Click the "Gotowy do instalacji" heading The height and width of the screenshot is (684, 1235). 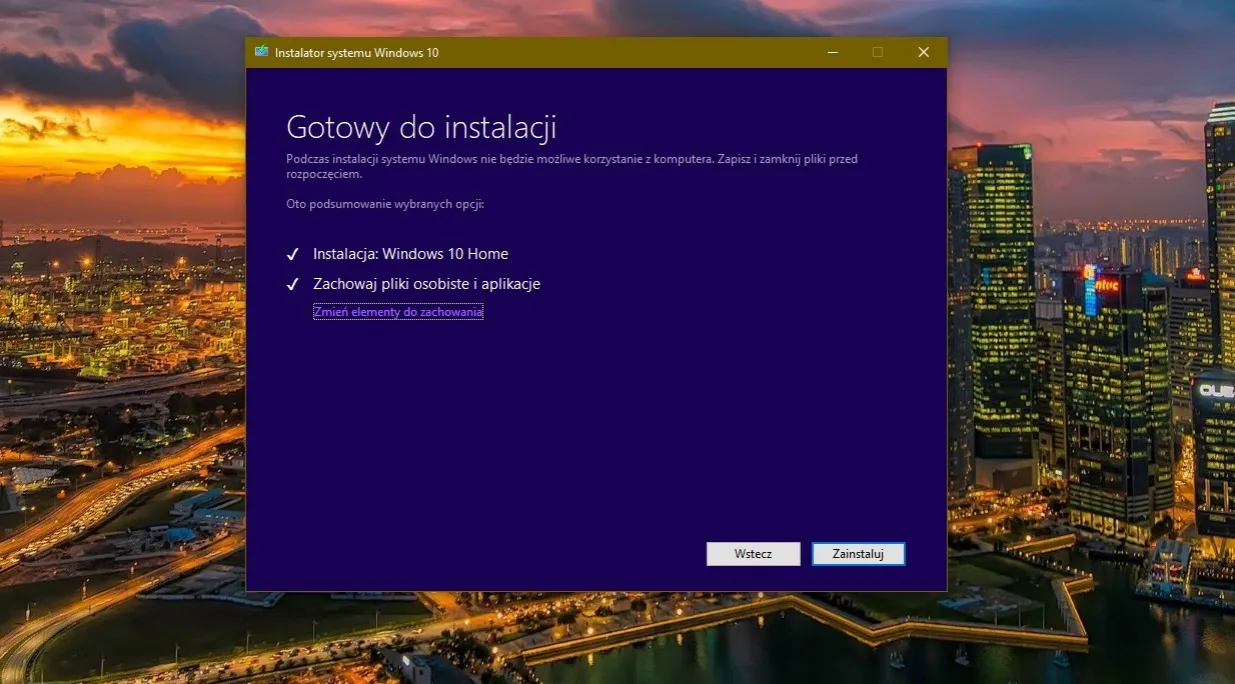click(423, 127)
